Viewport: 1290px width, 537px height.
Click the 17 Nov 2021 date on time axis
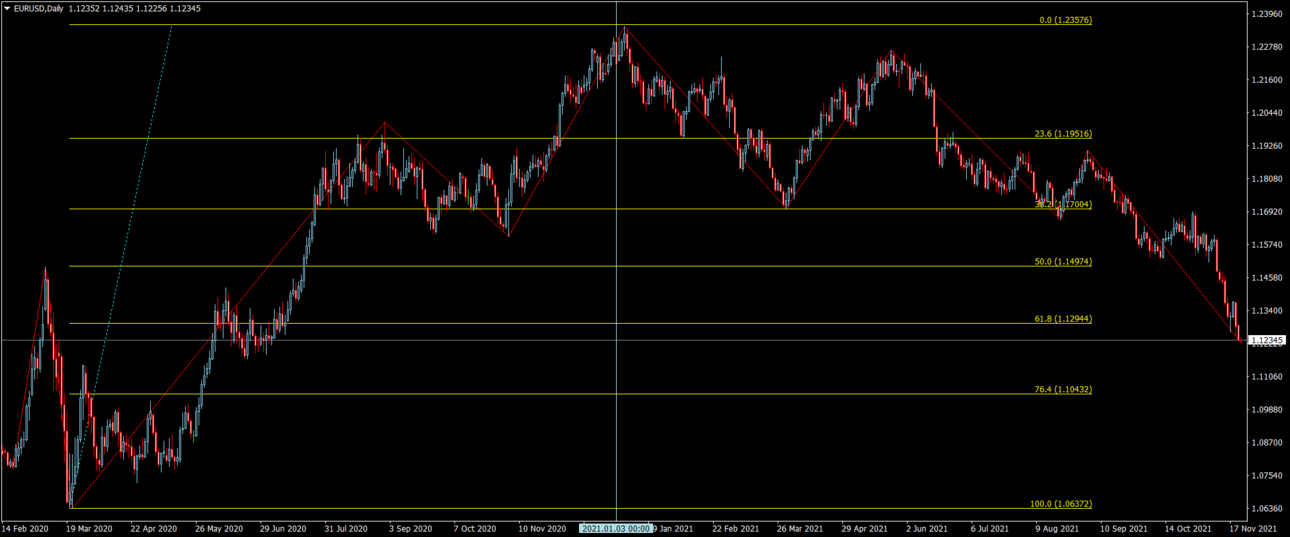tap(1251, 528)
